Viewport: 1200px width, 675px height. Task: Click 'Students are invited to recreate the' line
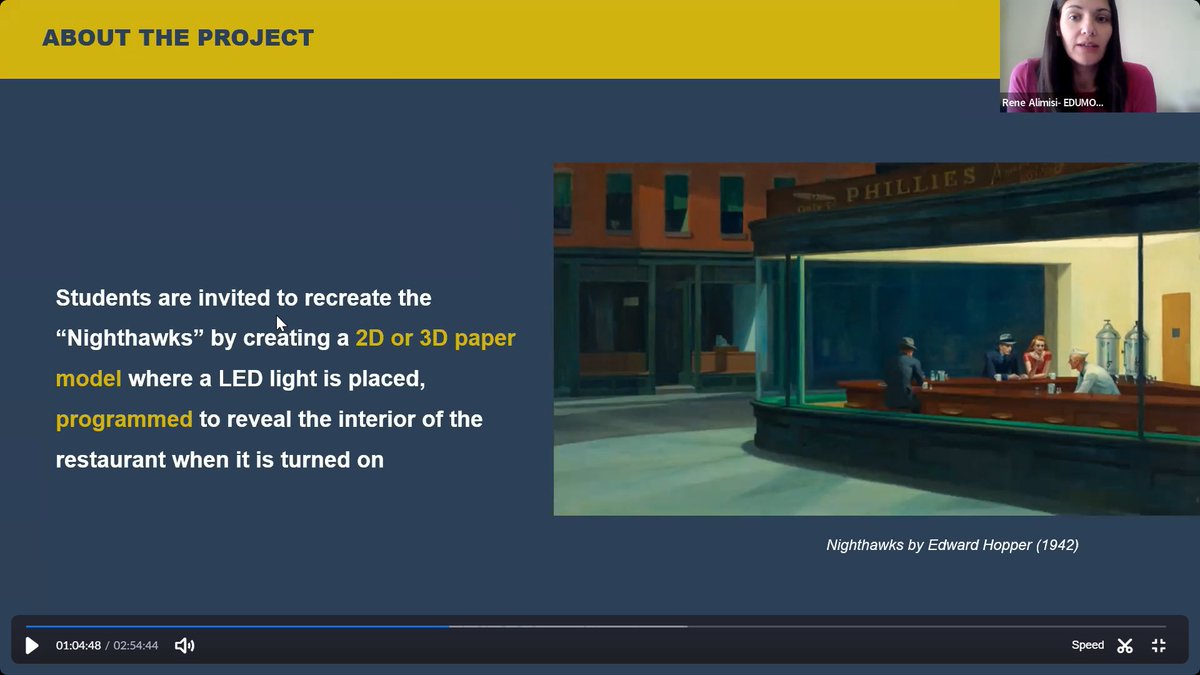(244, 298)
